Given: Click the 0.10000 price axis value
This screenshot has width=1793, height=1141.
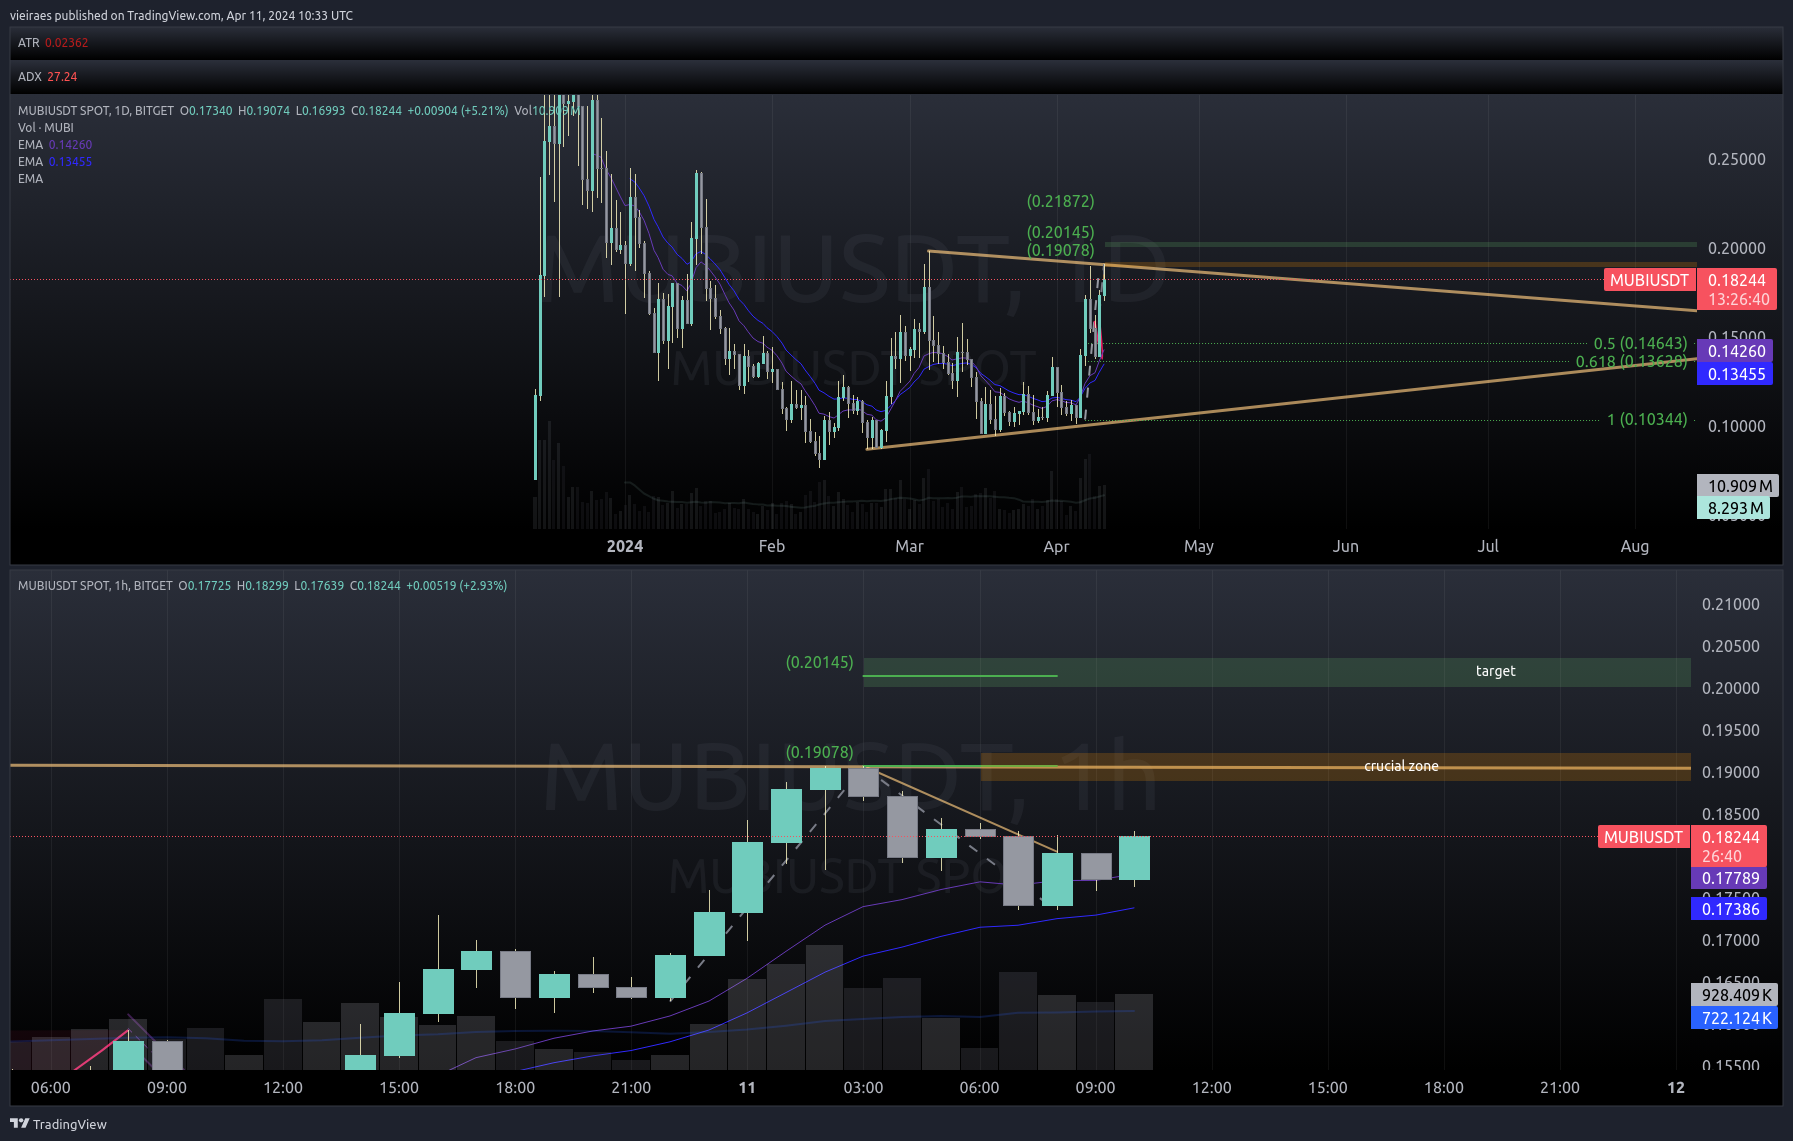Looking at the screenshot, I should tap(1737, 427).
